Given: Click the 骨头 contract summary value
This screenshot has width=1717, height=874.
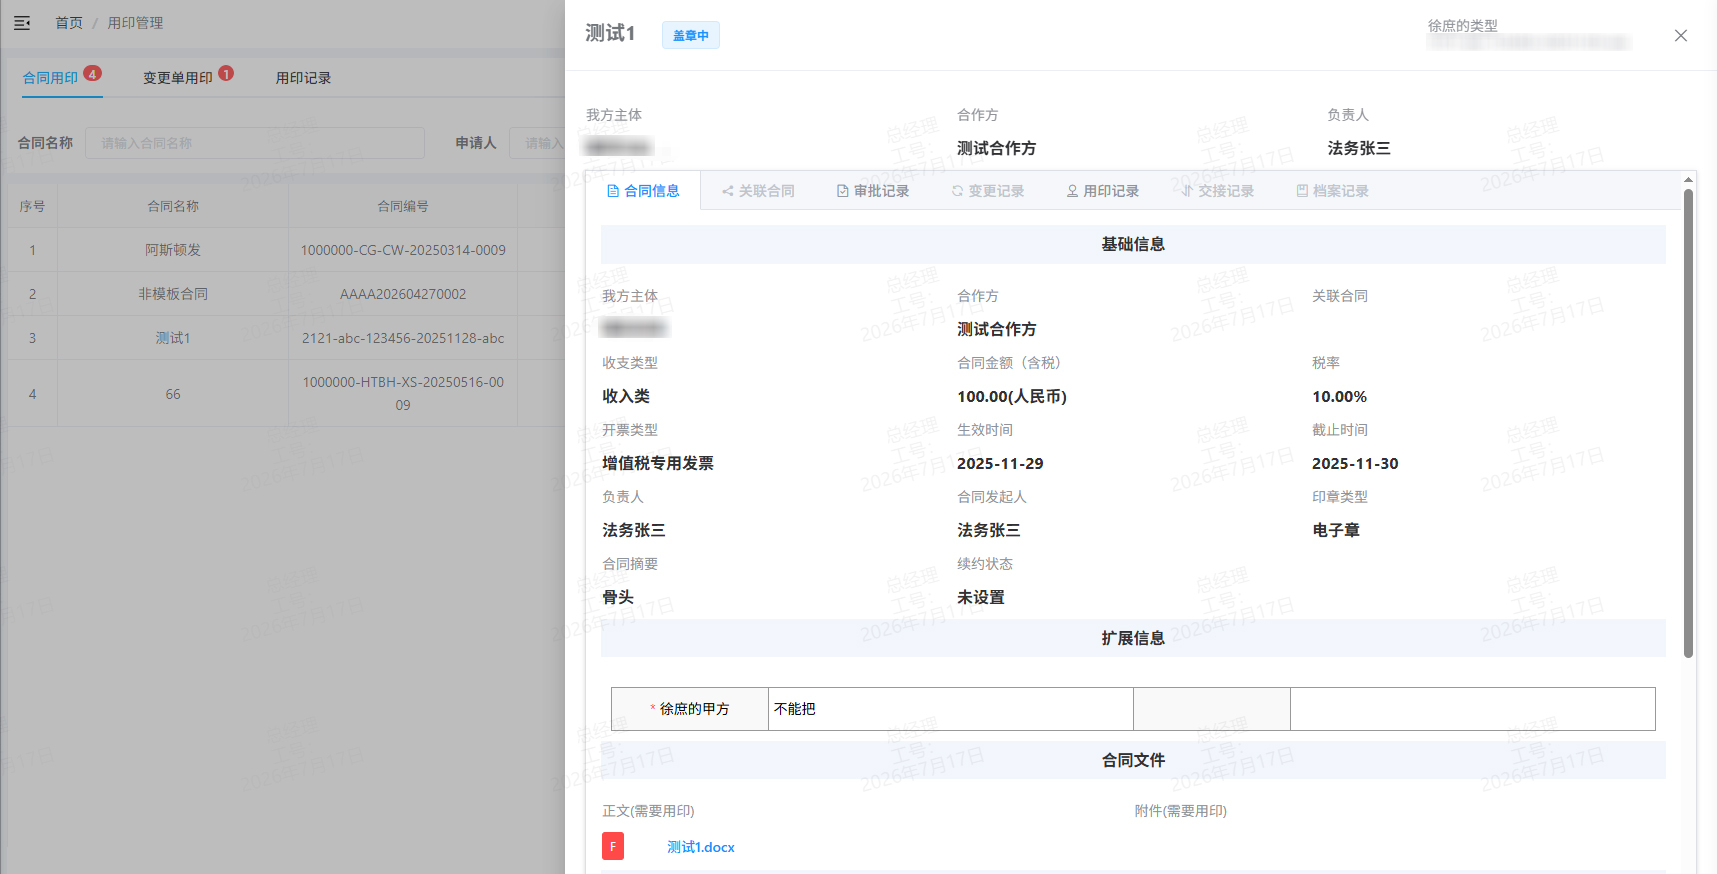Looking at the screenshot, I should point(618,597).
